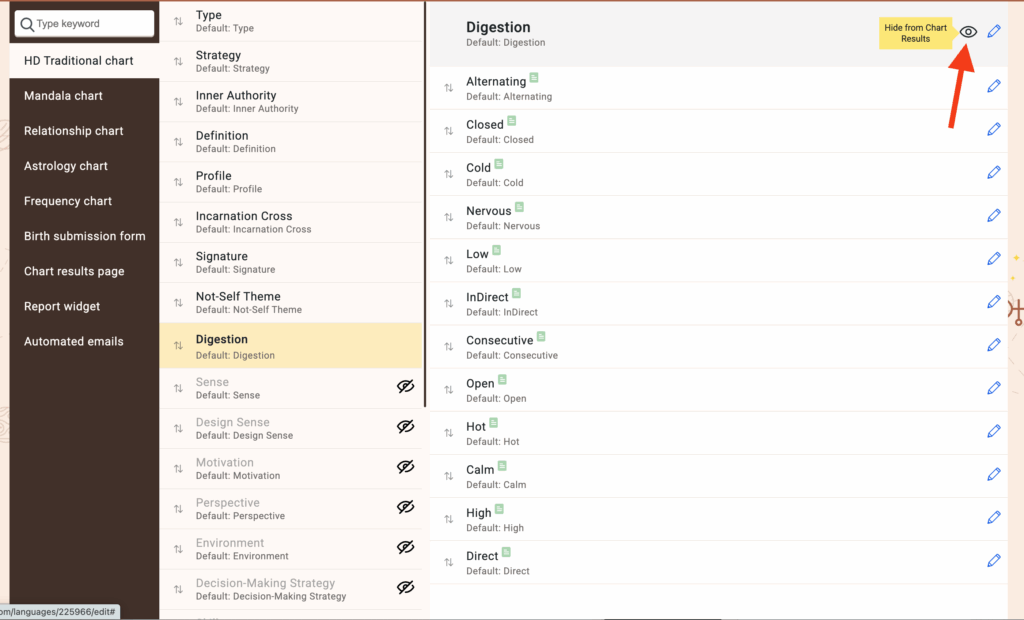Screen dimensions: 1024x620
Task: Click the reorder arrows icon for Hot
Action: [x=449, y=432]
